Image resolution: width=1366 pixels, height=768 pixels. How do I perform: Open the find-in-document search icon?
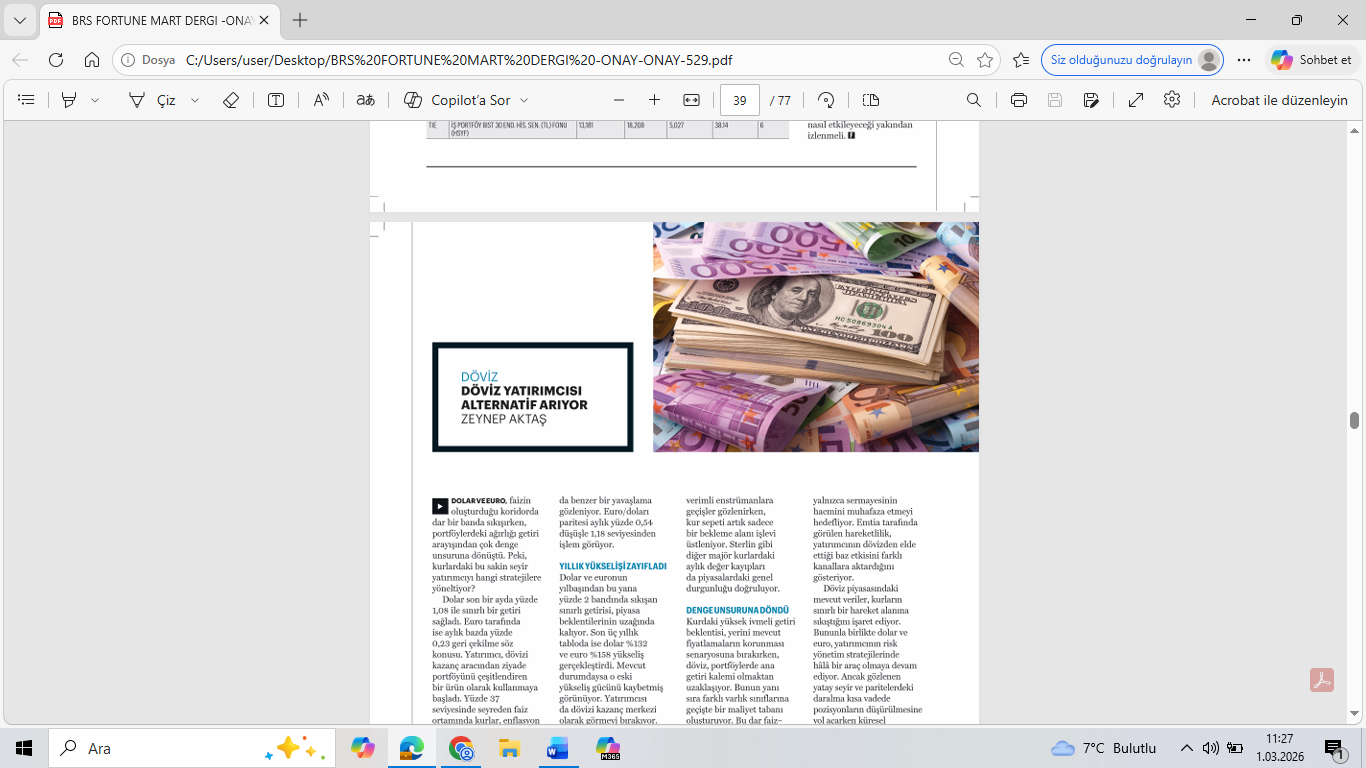973,100
